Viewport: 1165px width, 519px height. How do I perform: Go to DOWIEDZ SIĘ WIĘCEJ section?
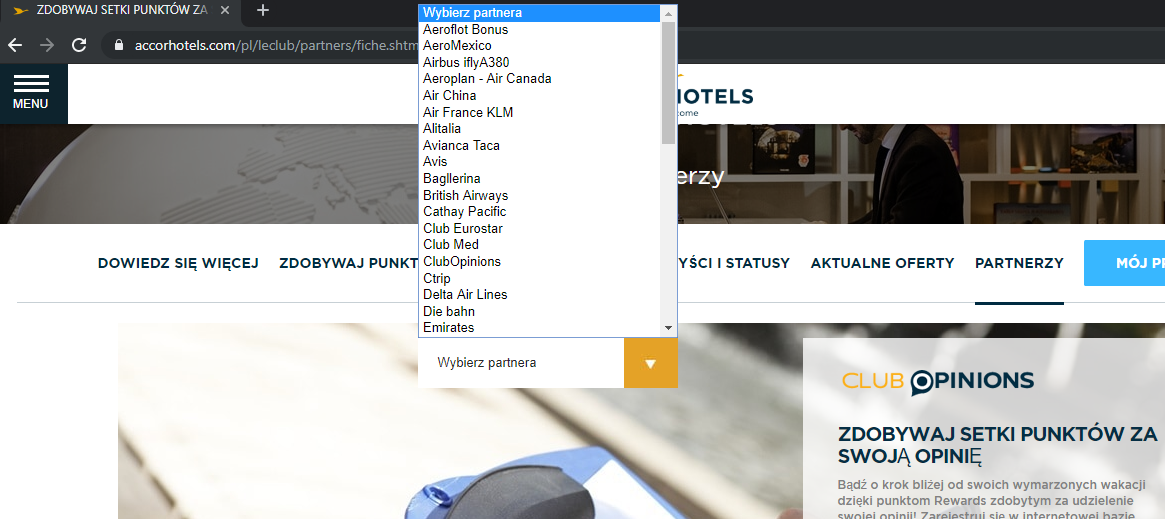click(x=178, y=263)
